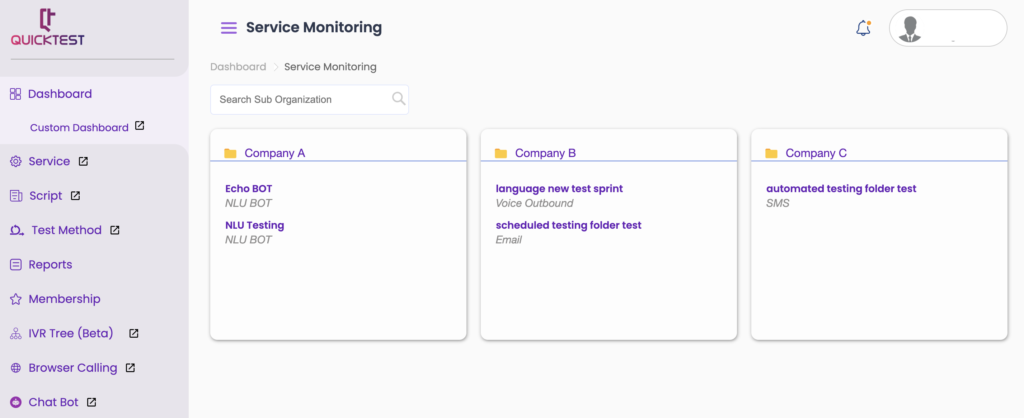Click the Company A folder icon
1024x418 pixels.
click(230, 153)
